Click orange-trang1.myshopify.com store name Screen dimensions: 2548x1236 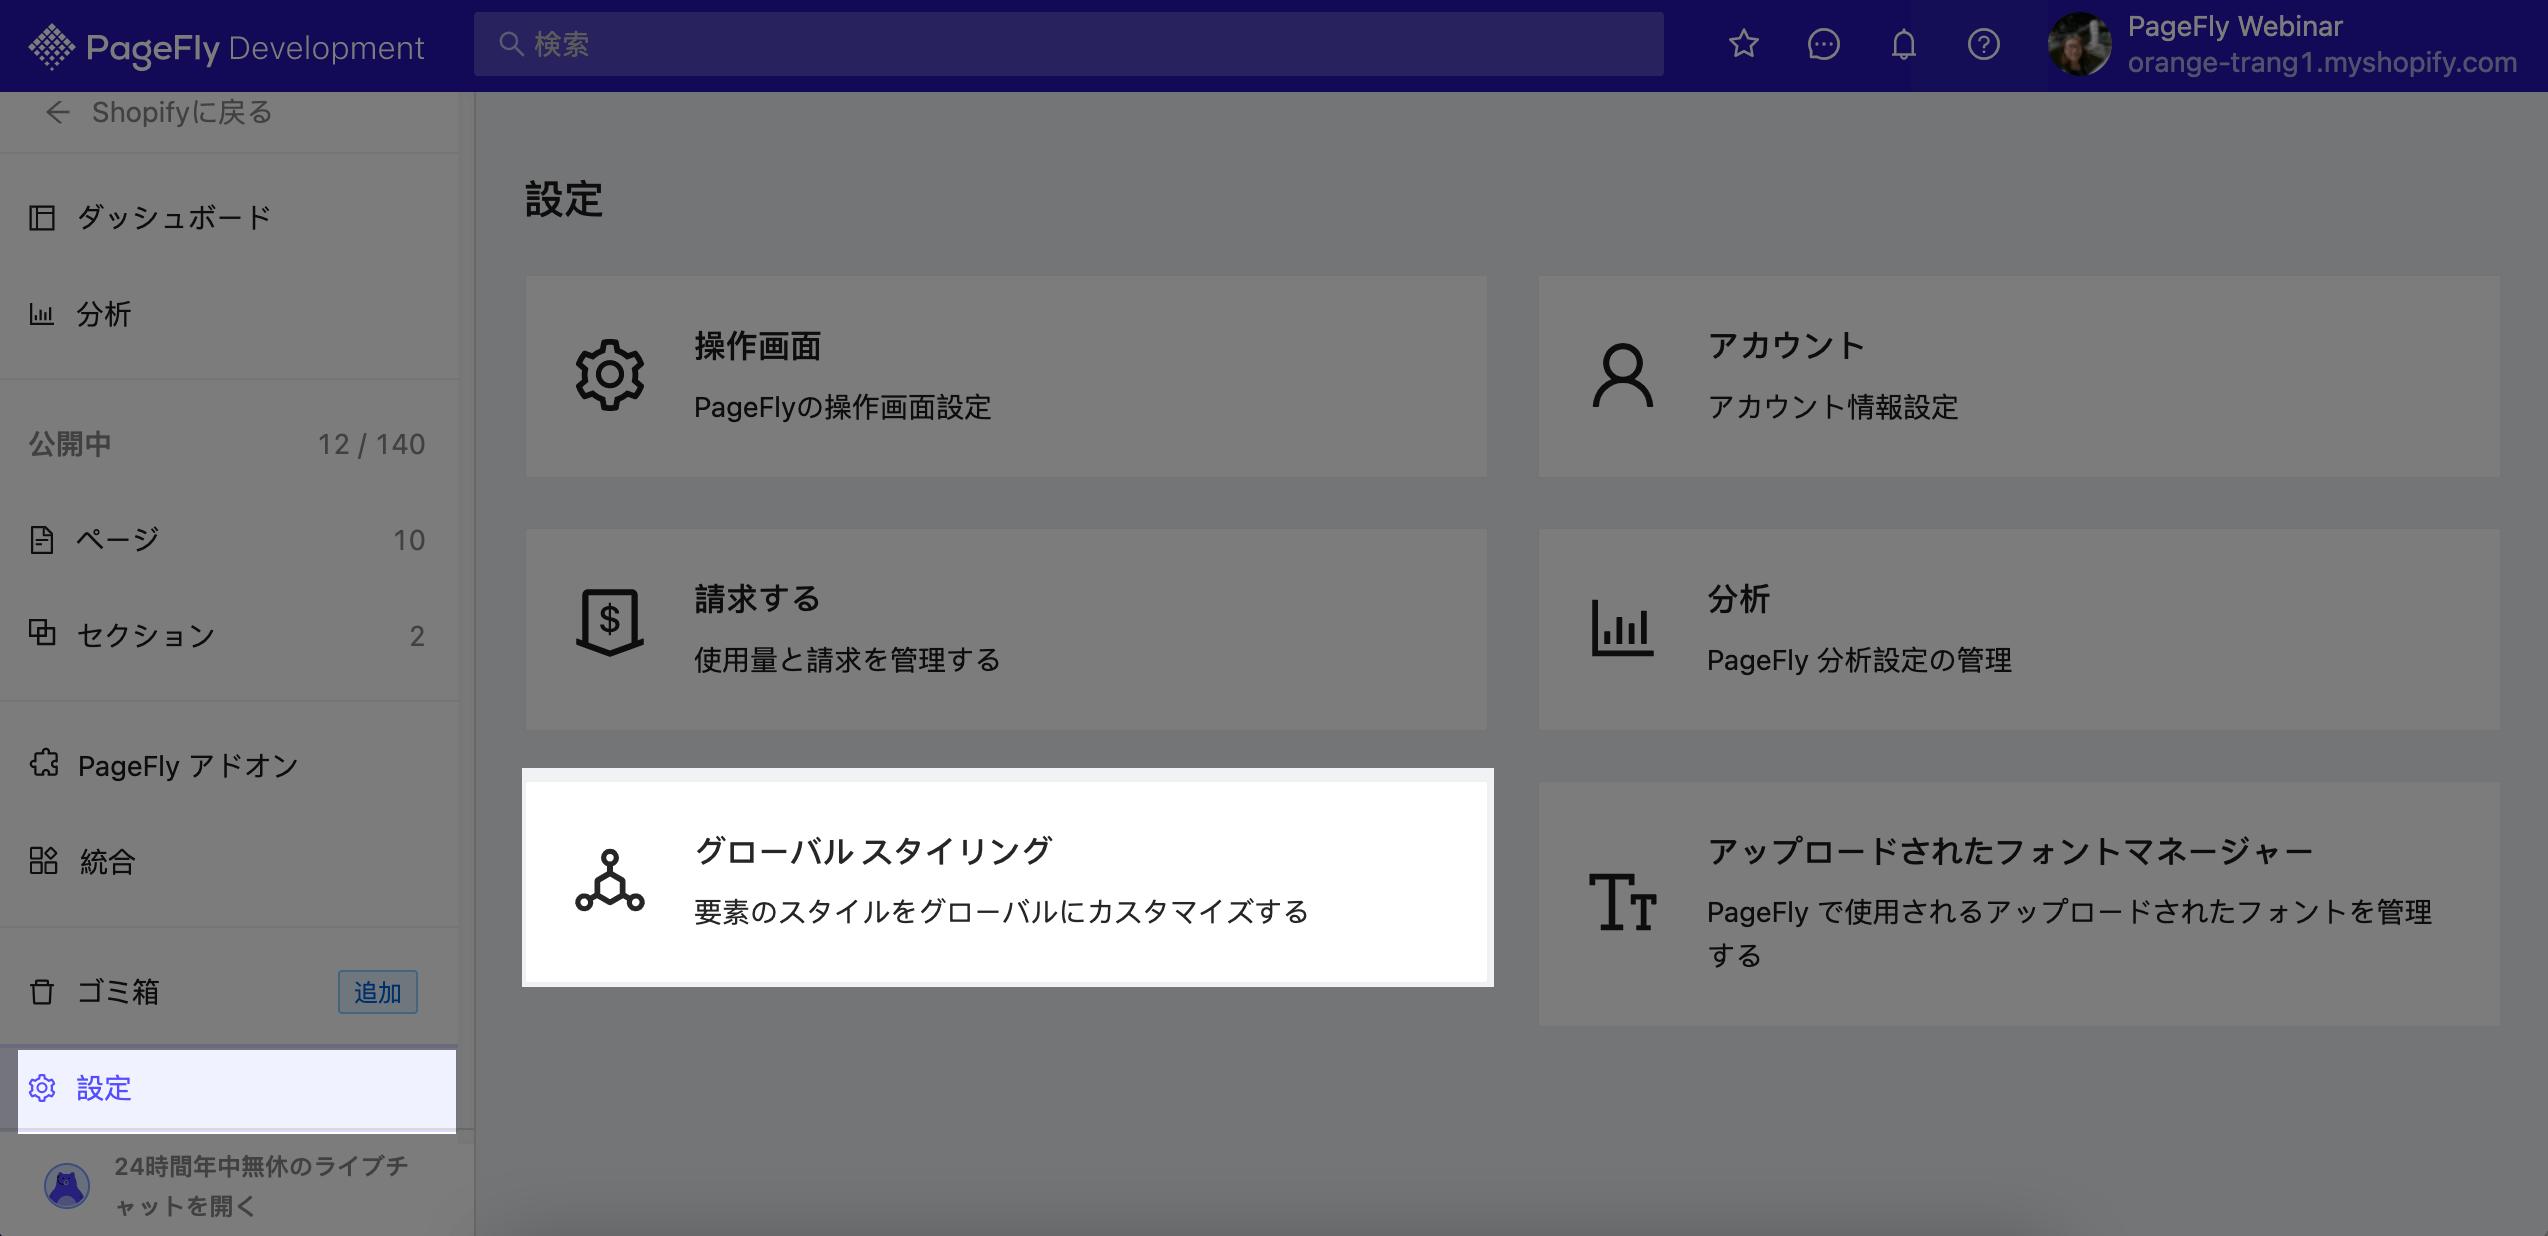[2322, 63]
